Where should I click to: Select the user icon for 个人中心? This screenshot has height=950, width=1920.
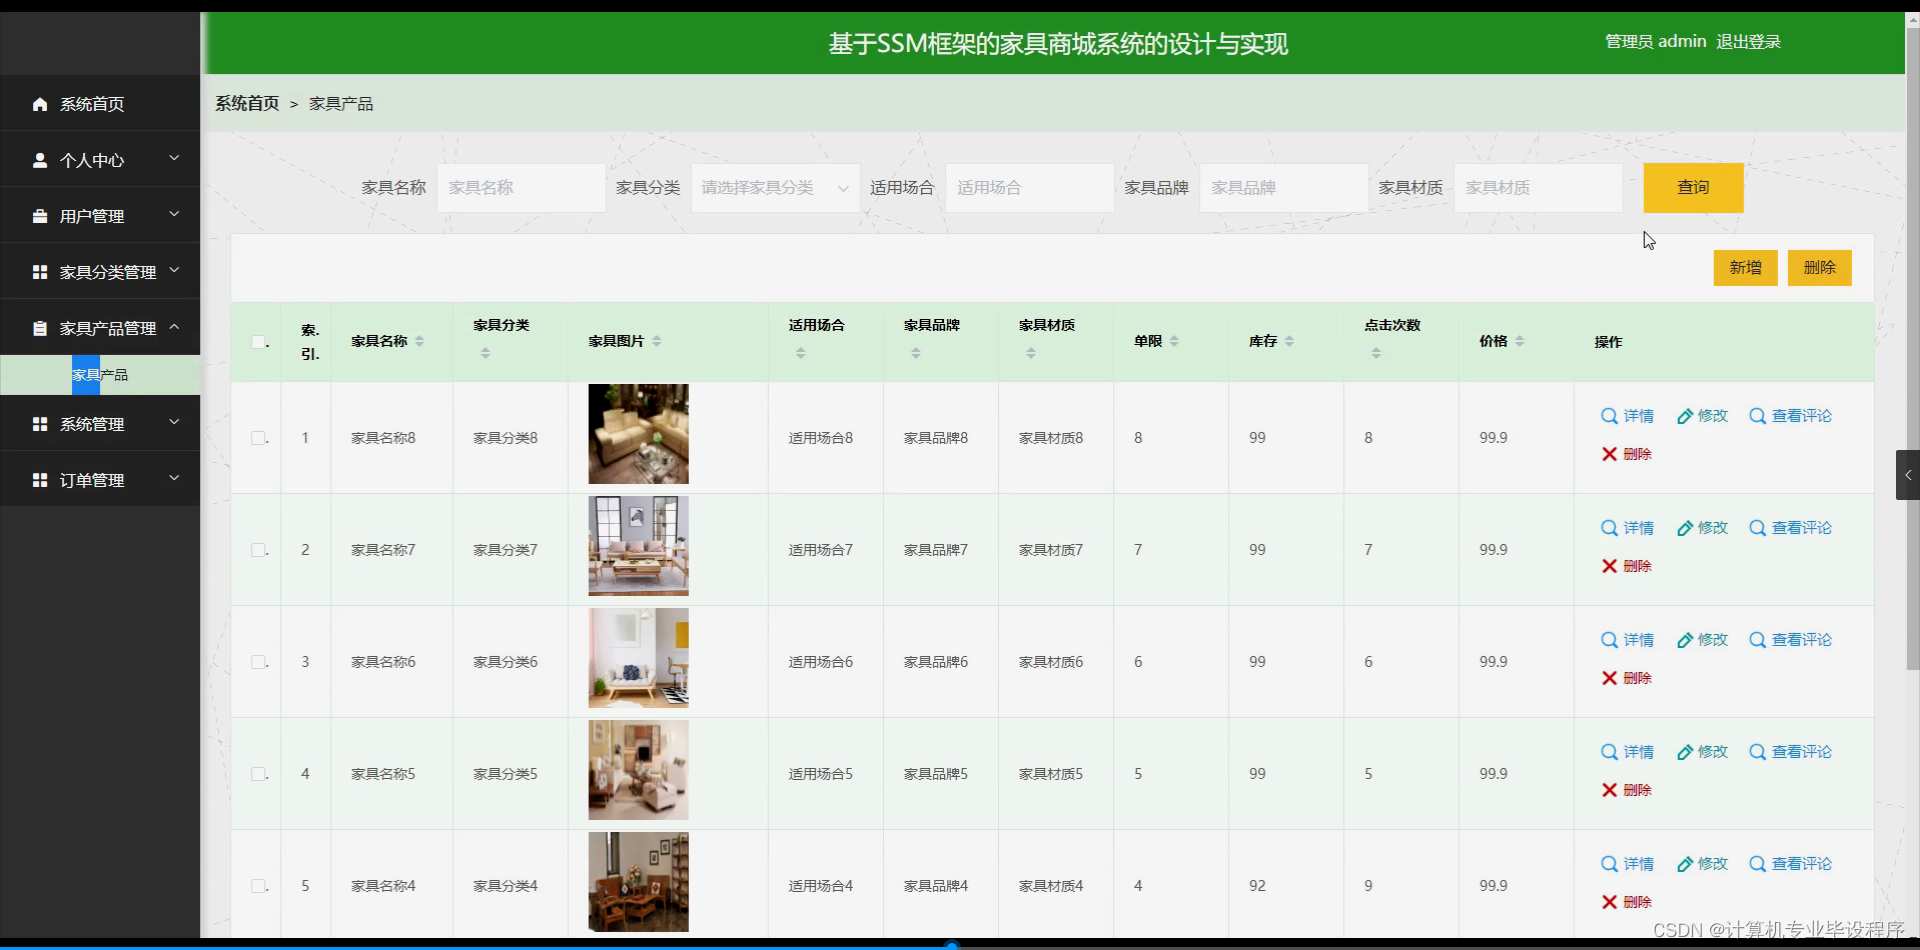[x=40, y=159]
